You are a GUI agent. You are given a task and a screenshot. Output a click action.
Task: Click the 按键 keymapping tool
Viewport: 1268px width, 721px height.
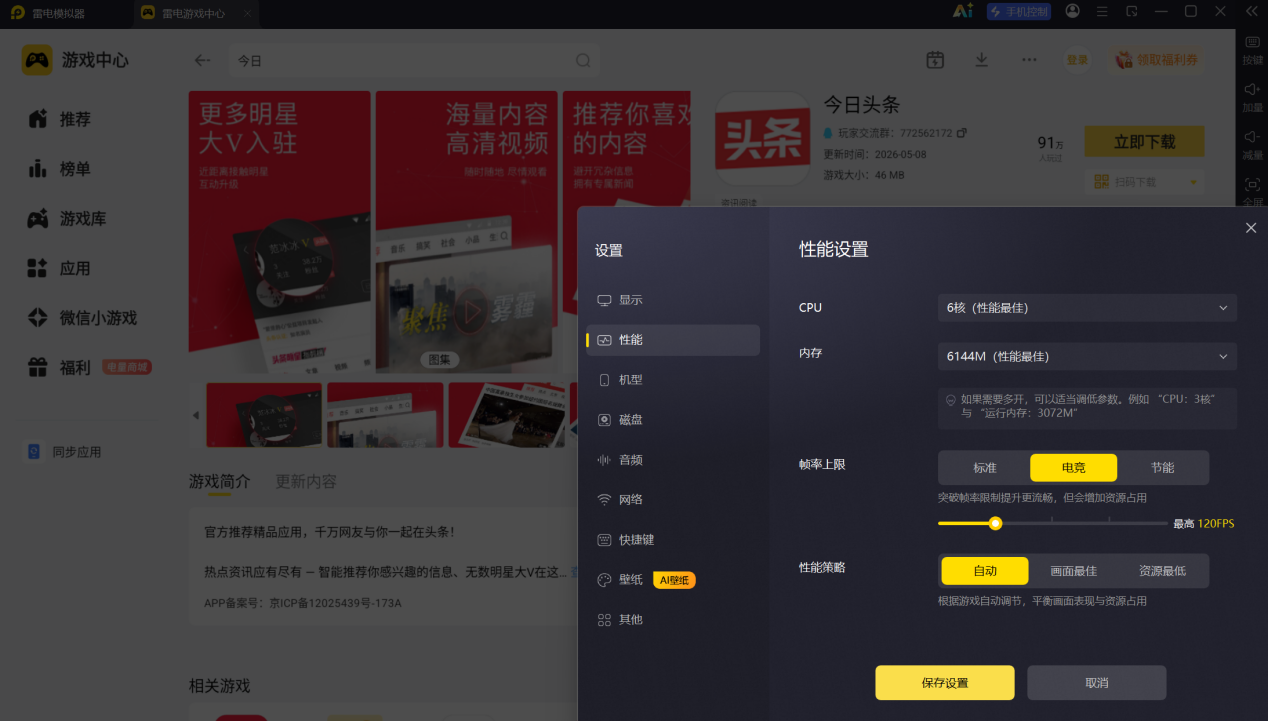(1252, 50)
